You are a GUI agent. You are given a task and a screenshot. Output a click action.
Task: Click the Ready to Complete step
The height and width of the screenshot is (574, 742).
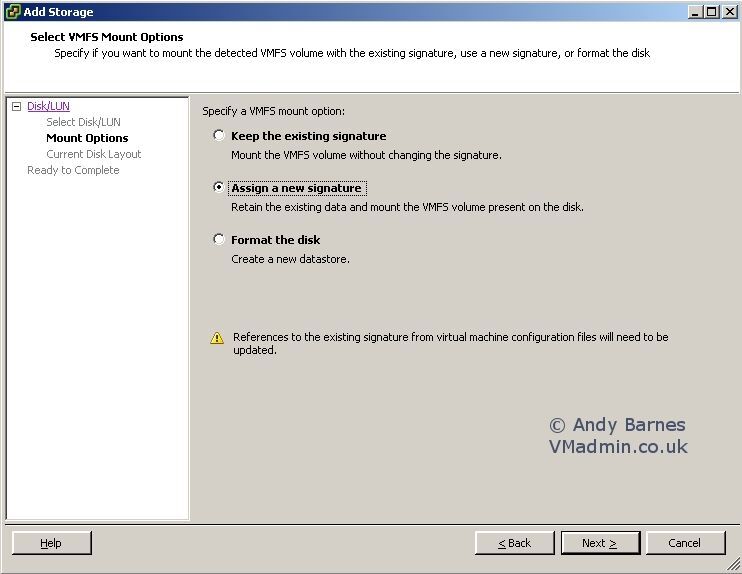(x=73, y=170)
